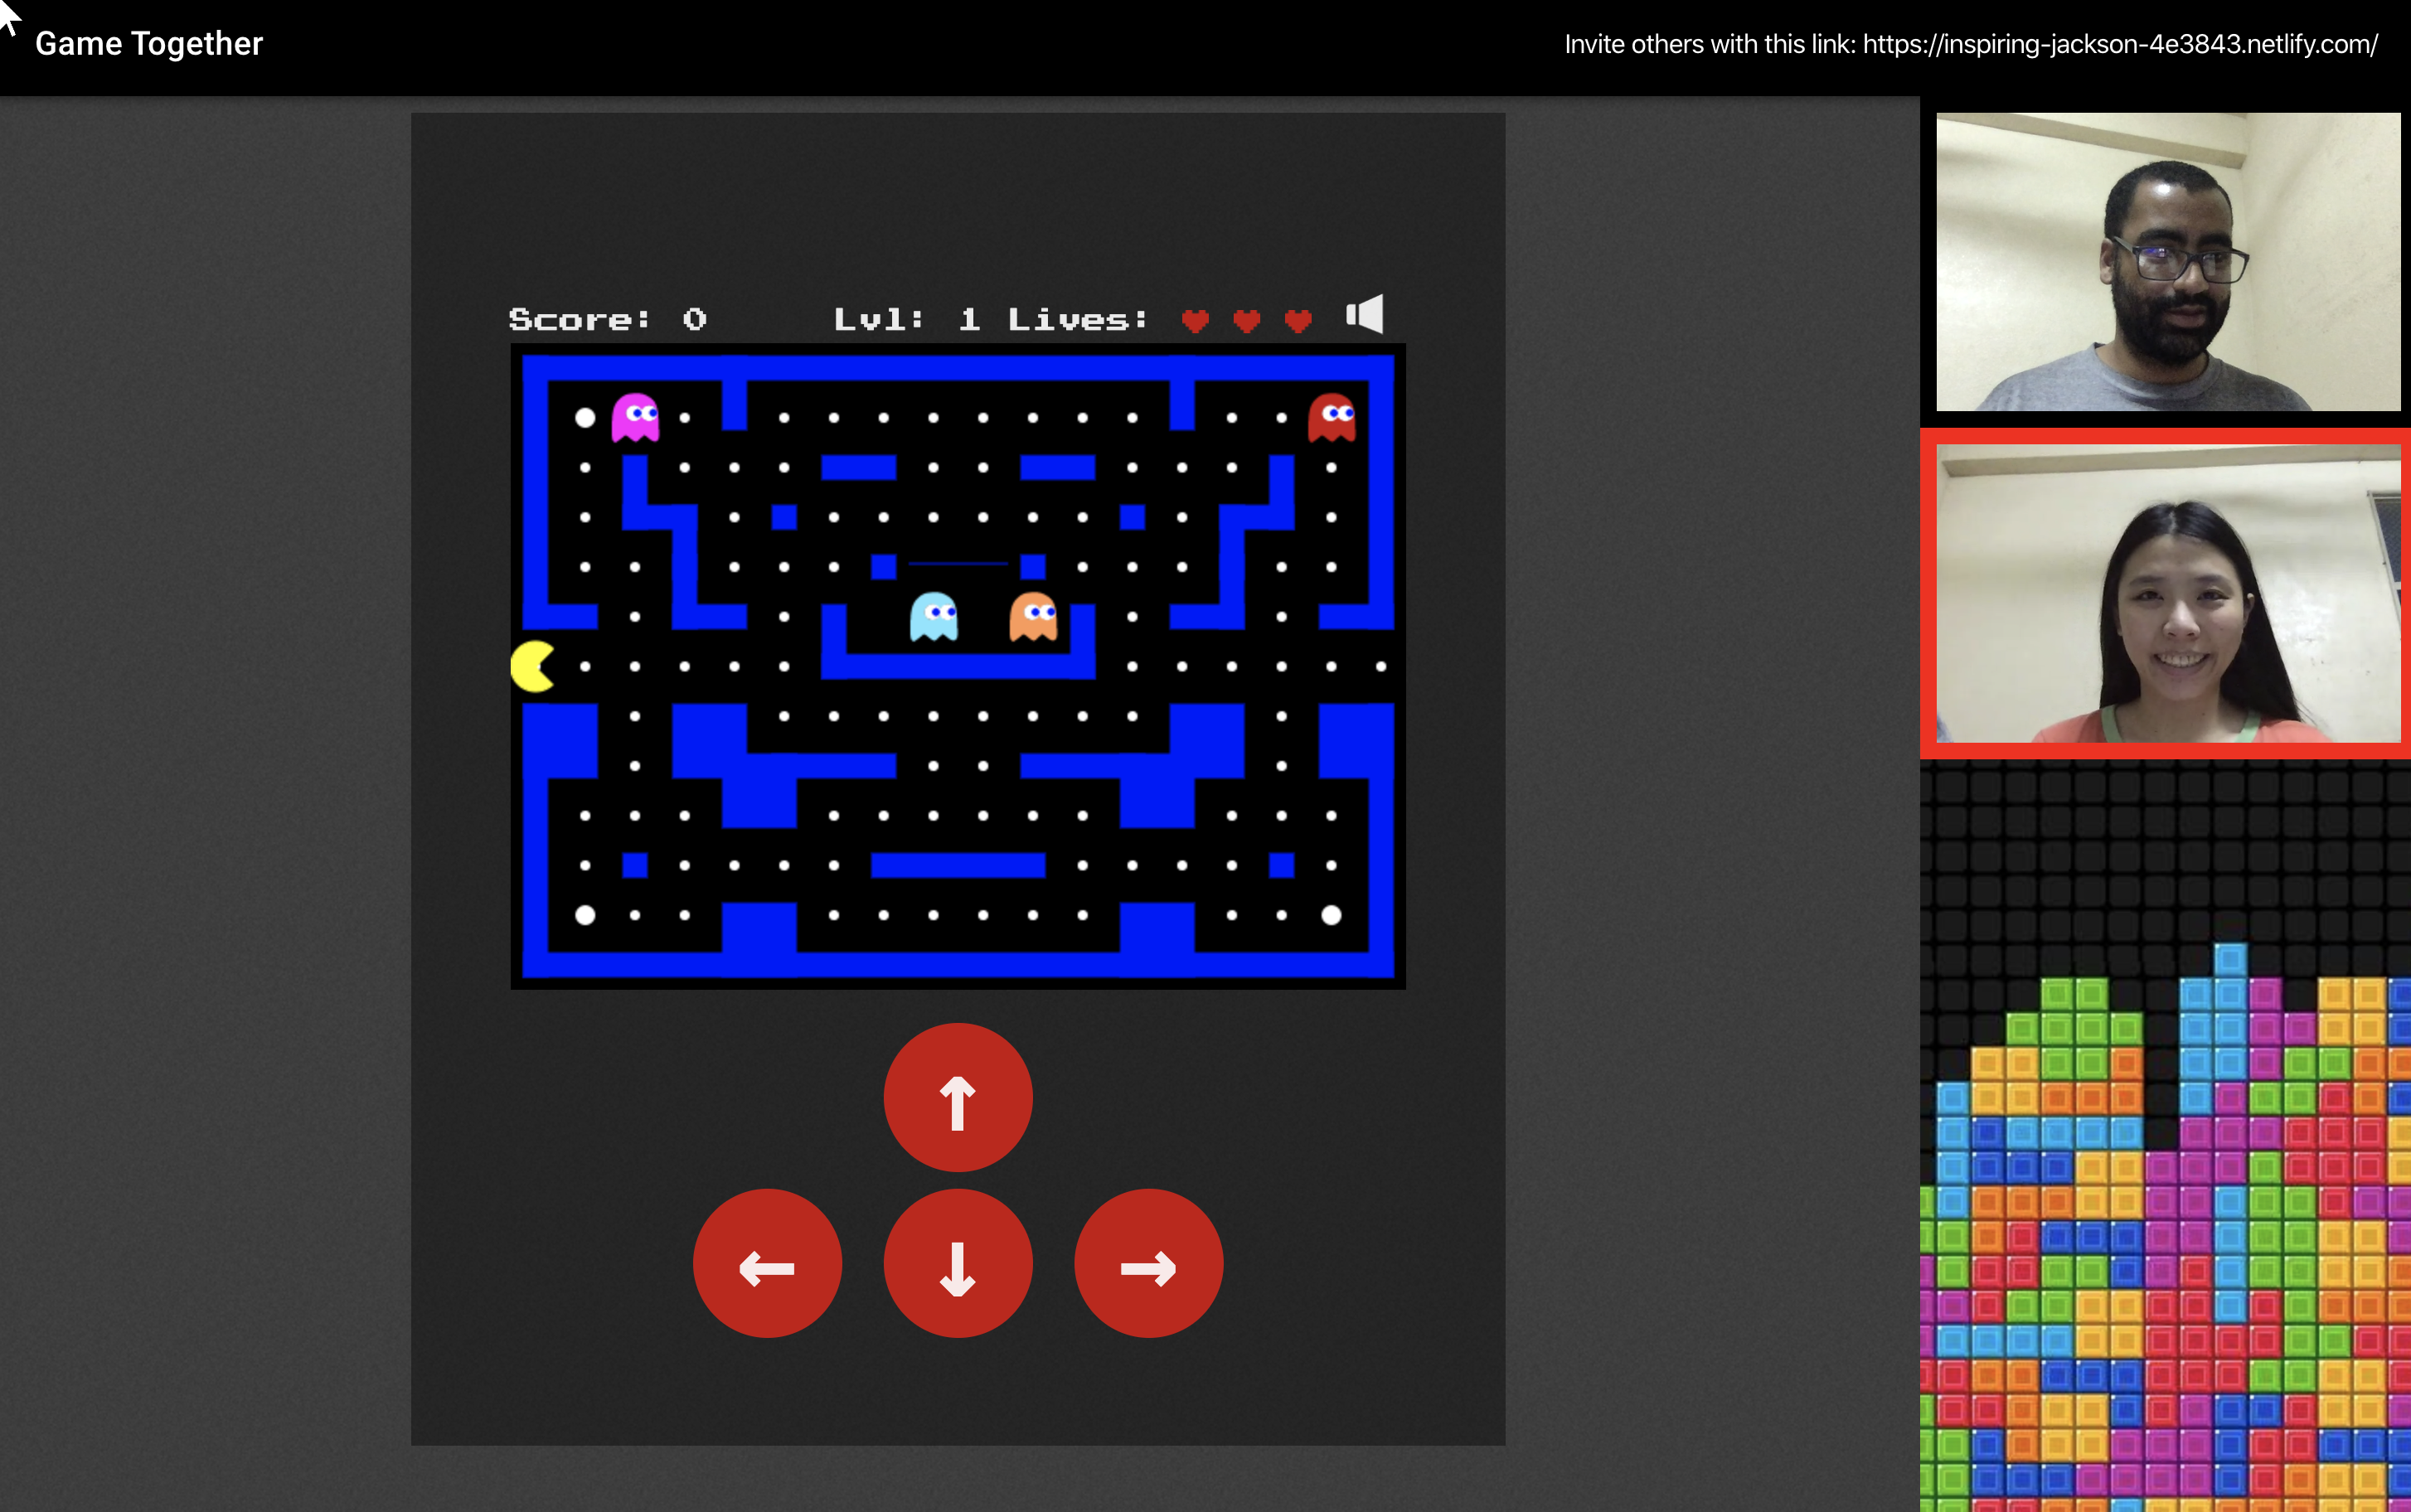Click the middle lives heart
The image size is (2411, 1512).
coord(1246,321)
